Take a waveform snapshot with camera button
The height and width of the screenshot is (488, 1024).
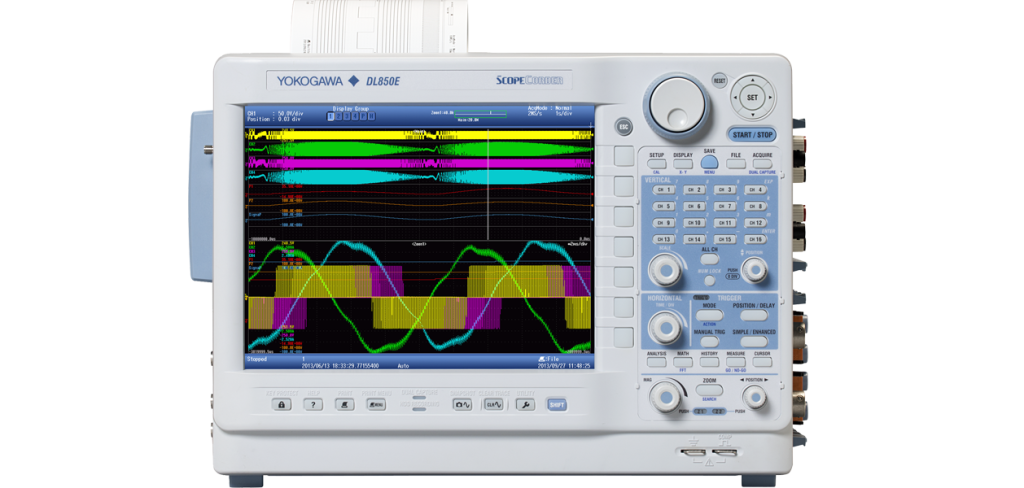[462, 404]
